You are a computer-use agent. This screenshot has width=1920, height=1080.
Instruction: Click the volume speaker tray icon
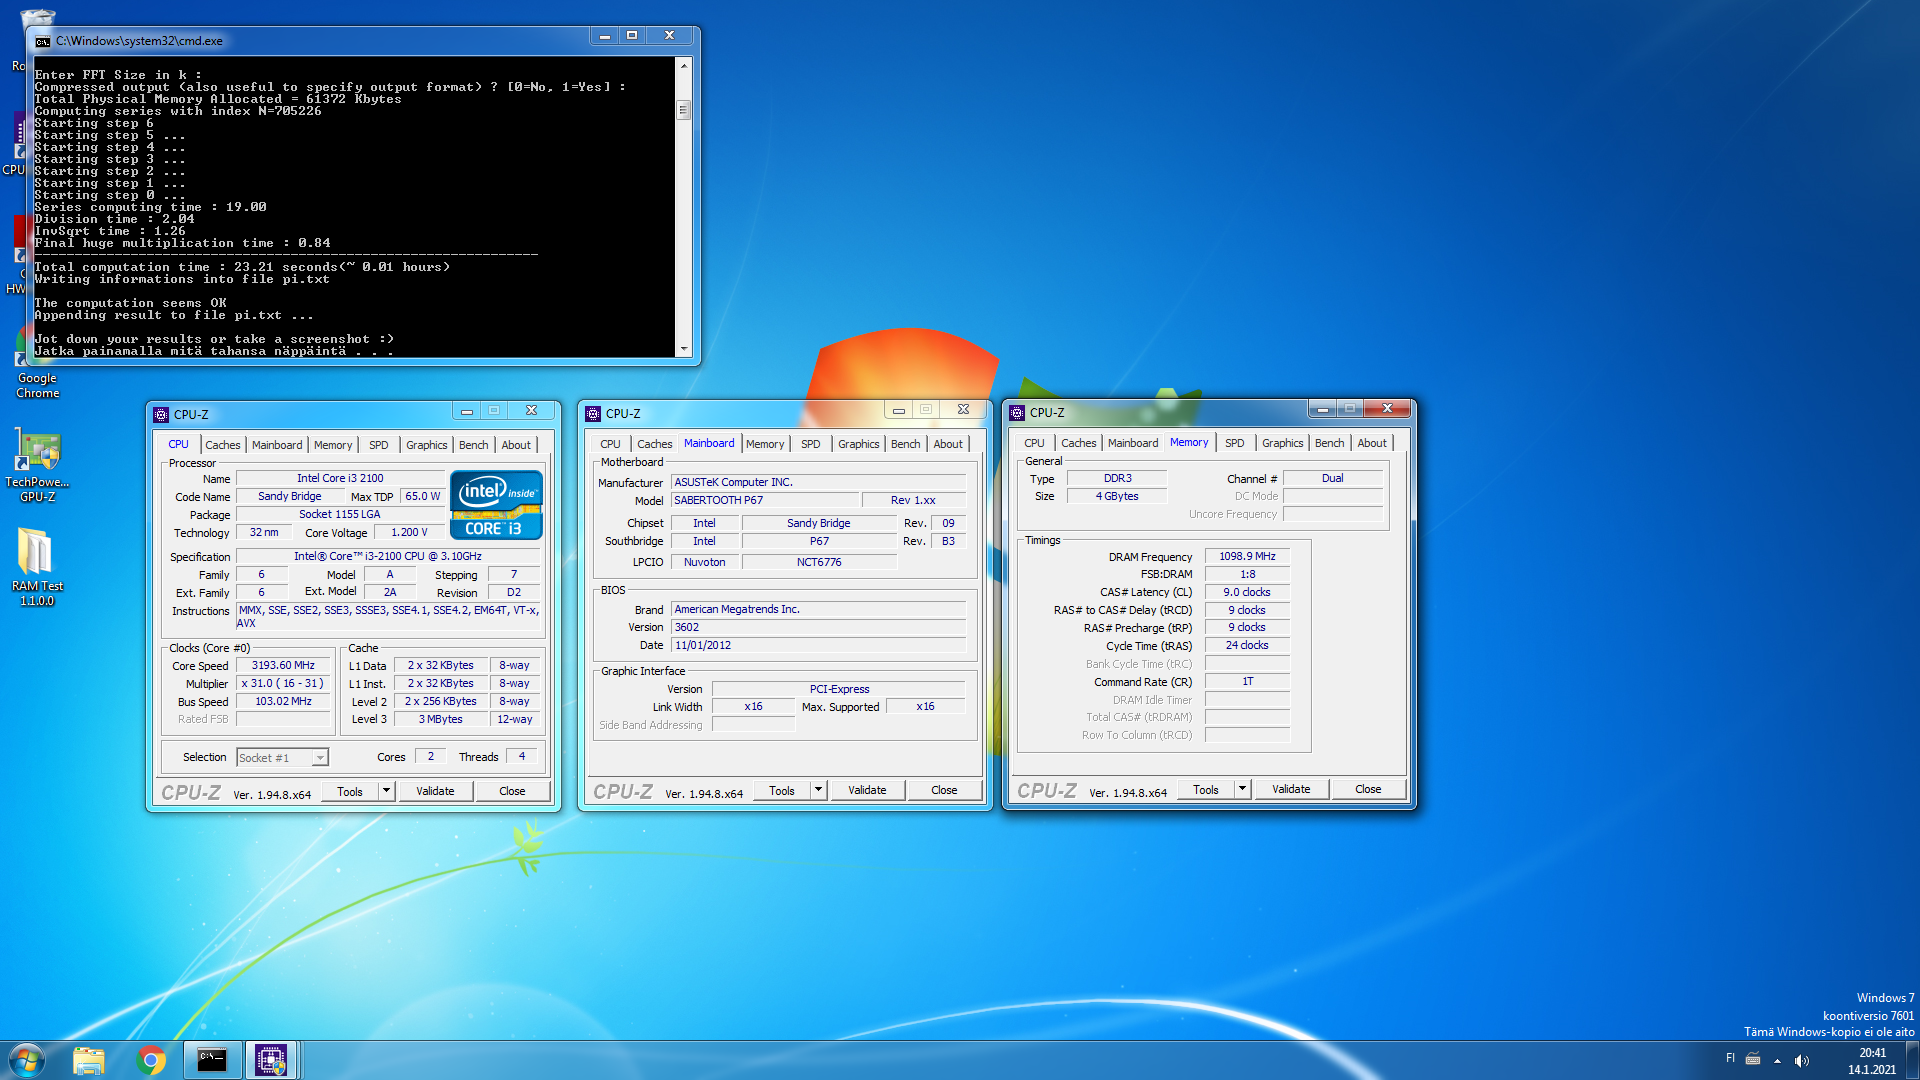[1801, 1060]
